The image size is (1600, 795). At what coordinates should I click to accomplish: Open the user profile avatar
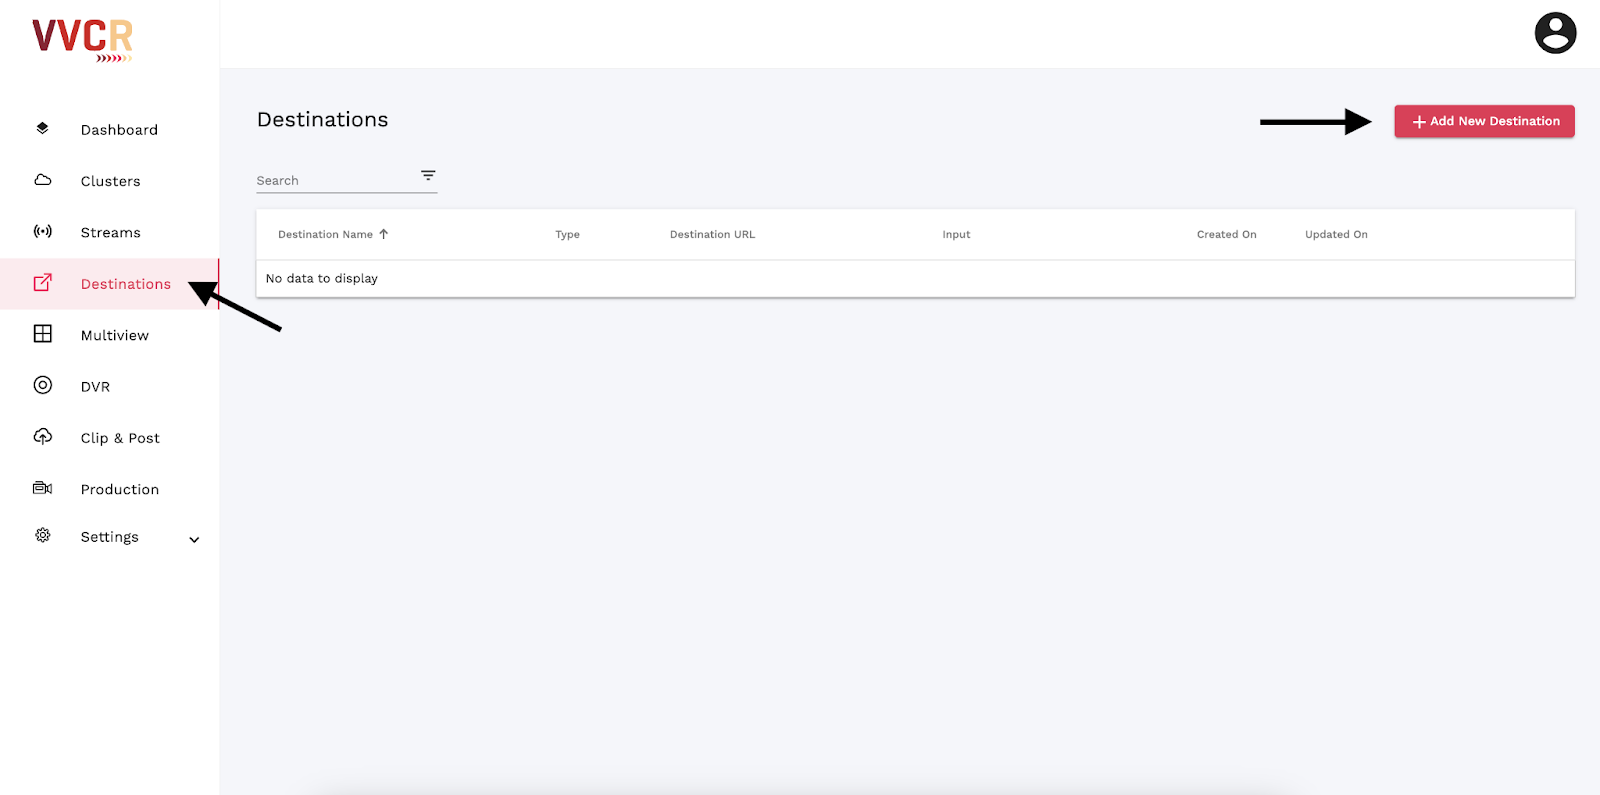(1555, 33)
